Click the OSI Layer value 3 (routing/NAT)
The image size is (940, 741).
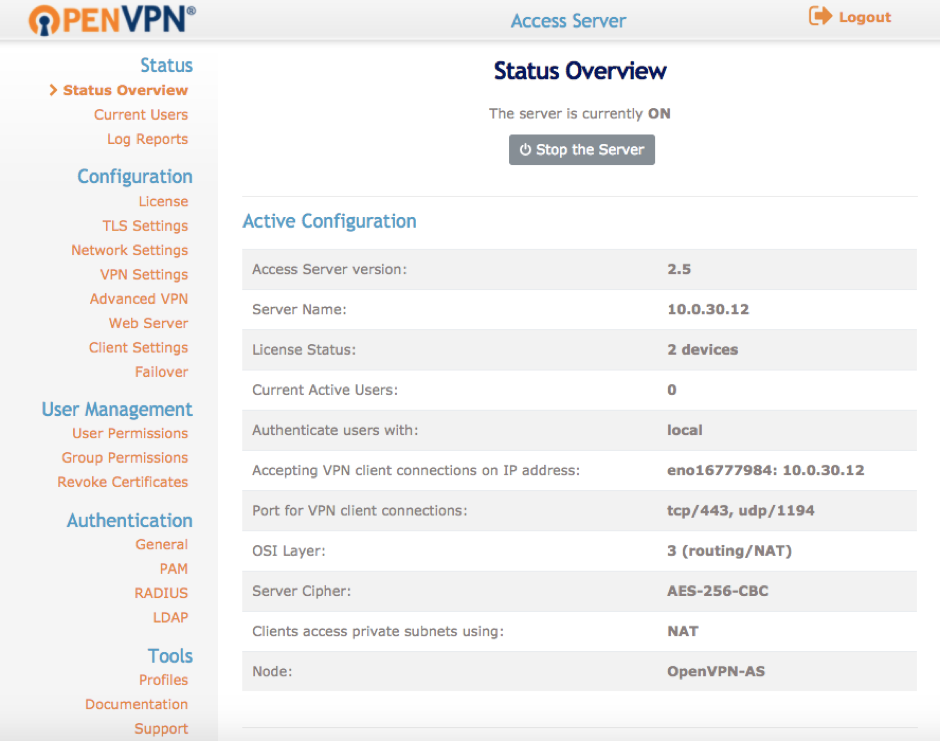730,551
